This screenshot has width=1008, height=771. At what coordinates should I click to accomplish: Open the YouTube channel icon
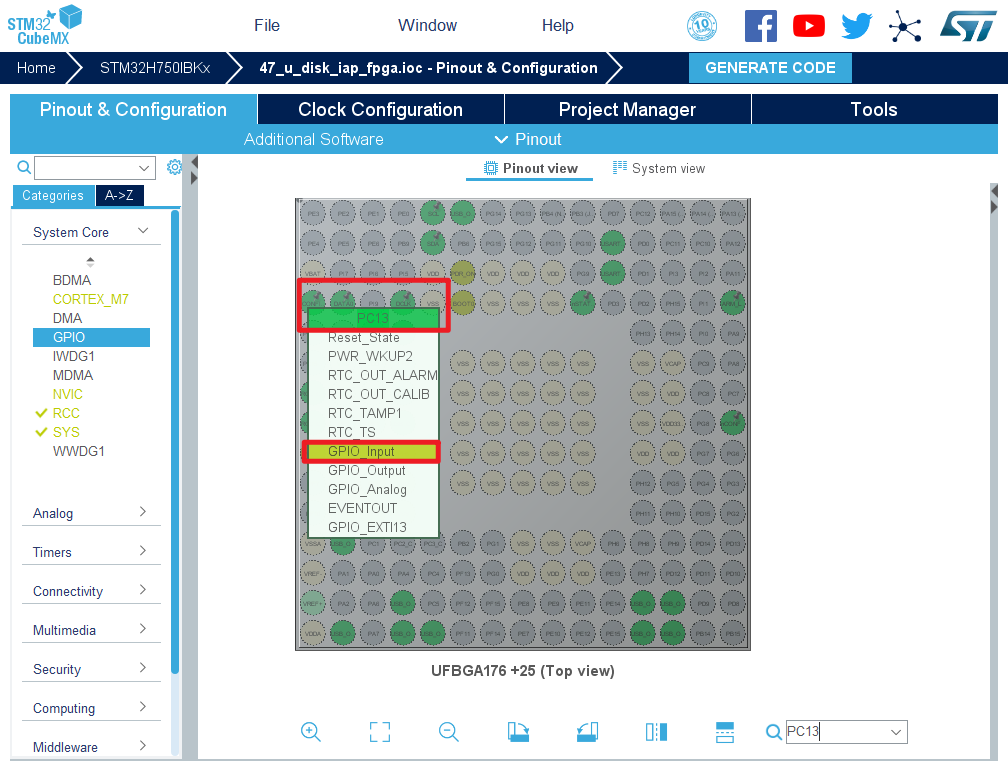[808, 26]
